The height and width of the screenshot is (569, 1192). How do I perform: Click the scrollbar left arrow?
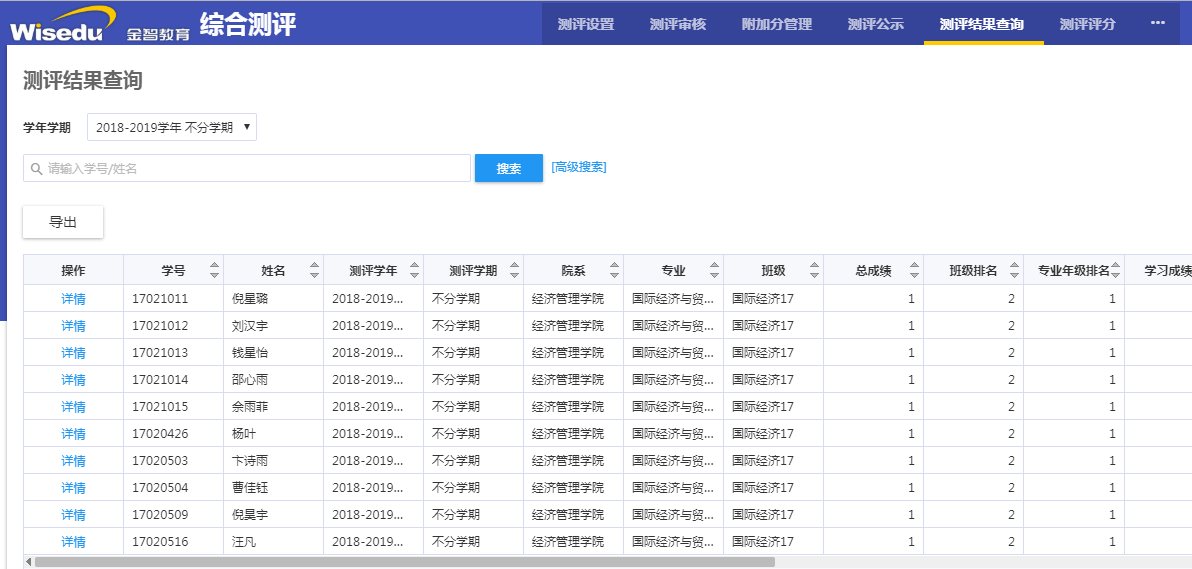(x=28, y=562)
